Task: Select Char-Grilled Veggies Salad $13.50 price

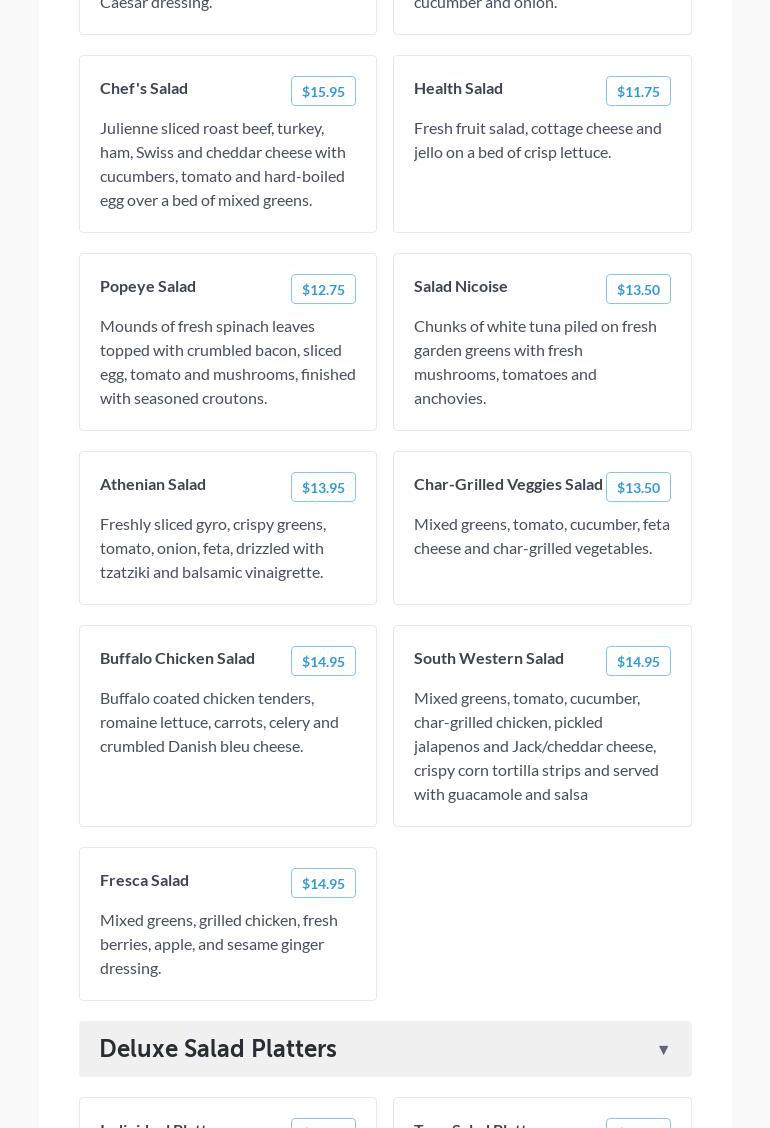Action: tap(638, 487)
